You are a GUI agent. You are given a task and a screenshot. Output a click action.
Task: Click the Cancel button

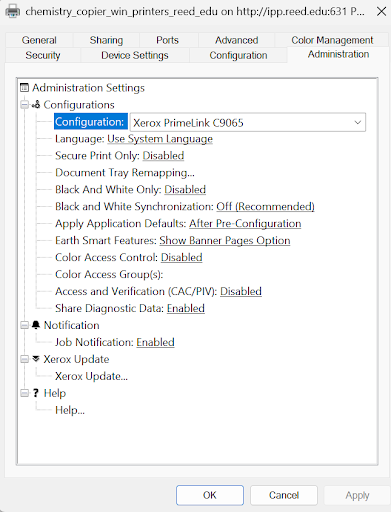click(x=284, y=495)
